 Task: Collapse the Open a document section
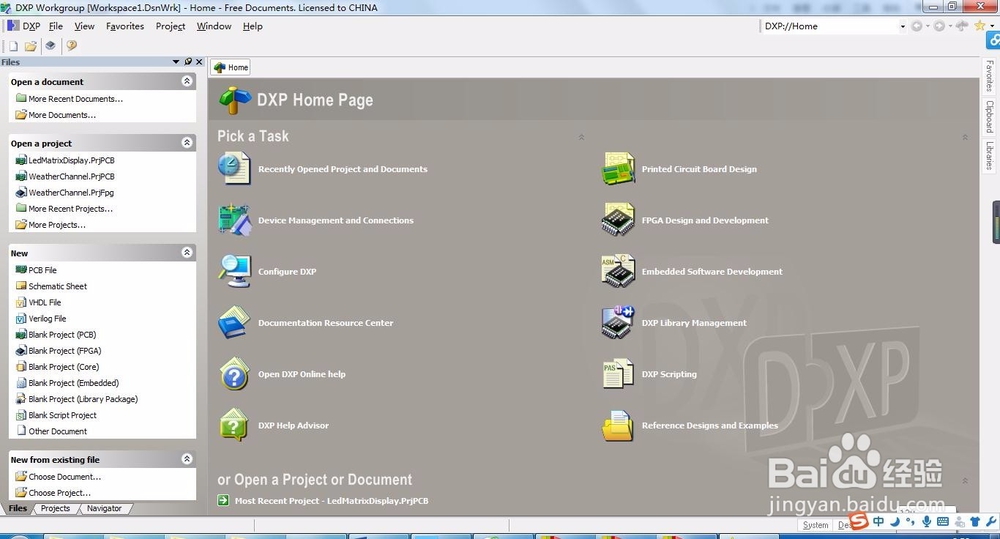click(187, 81)
